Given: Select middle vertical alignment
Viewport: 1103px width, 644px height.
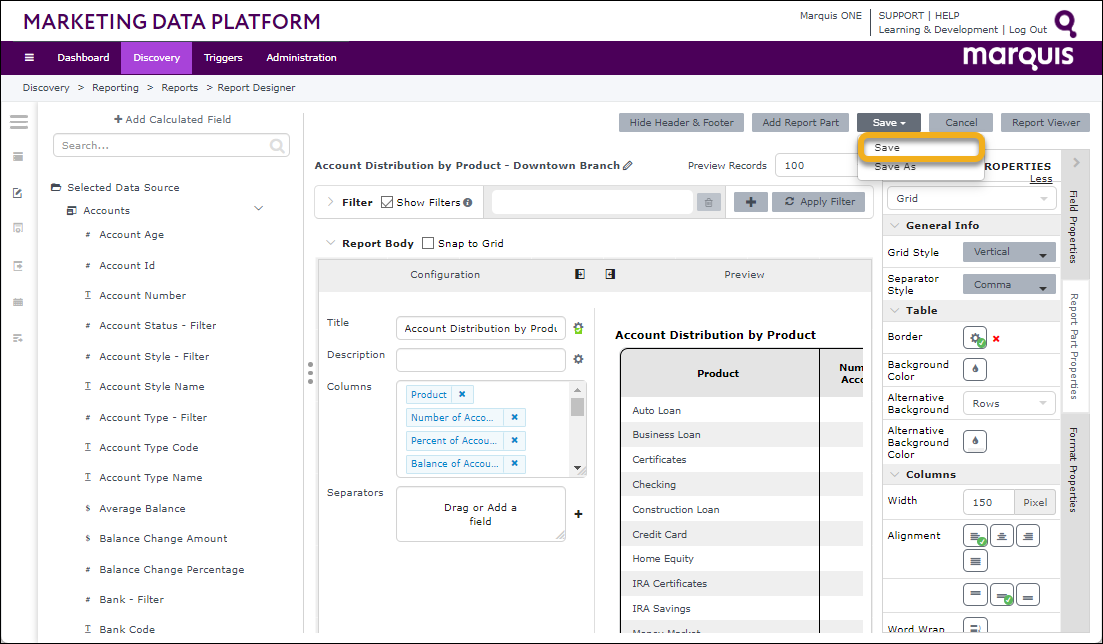Looking at the screenshot, I should 1002,595.
